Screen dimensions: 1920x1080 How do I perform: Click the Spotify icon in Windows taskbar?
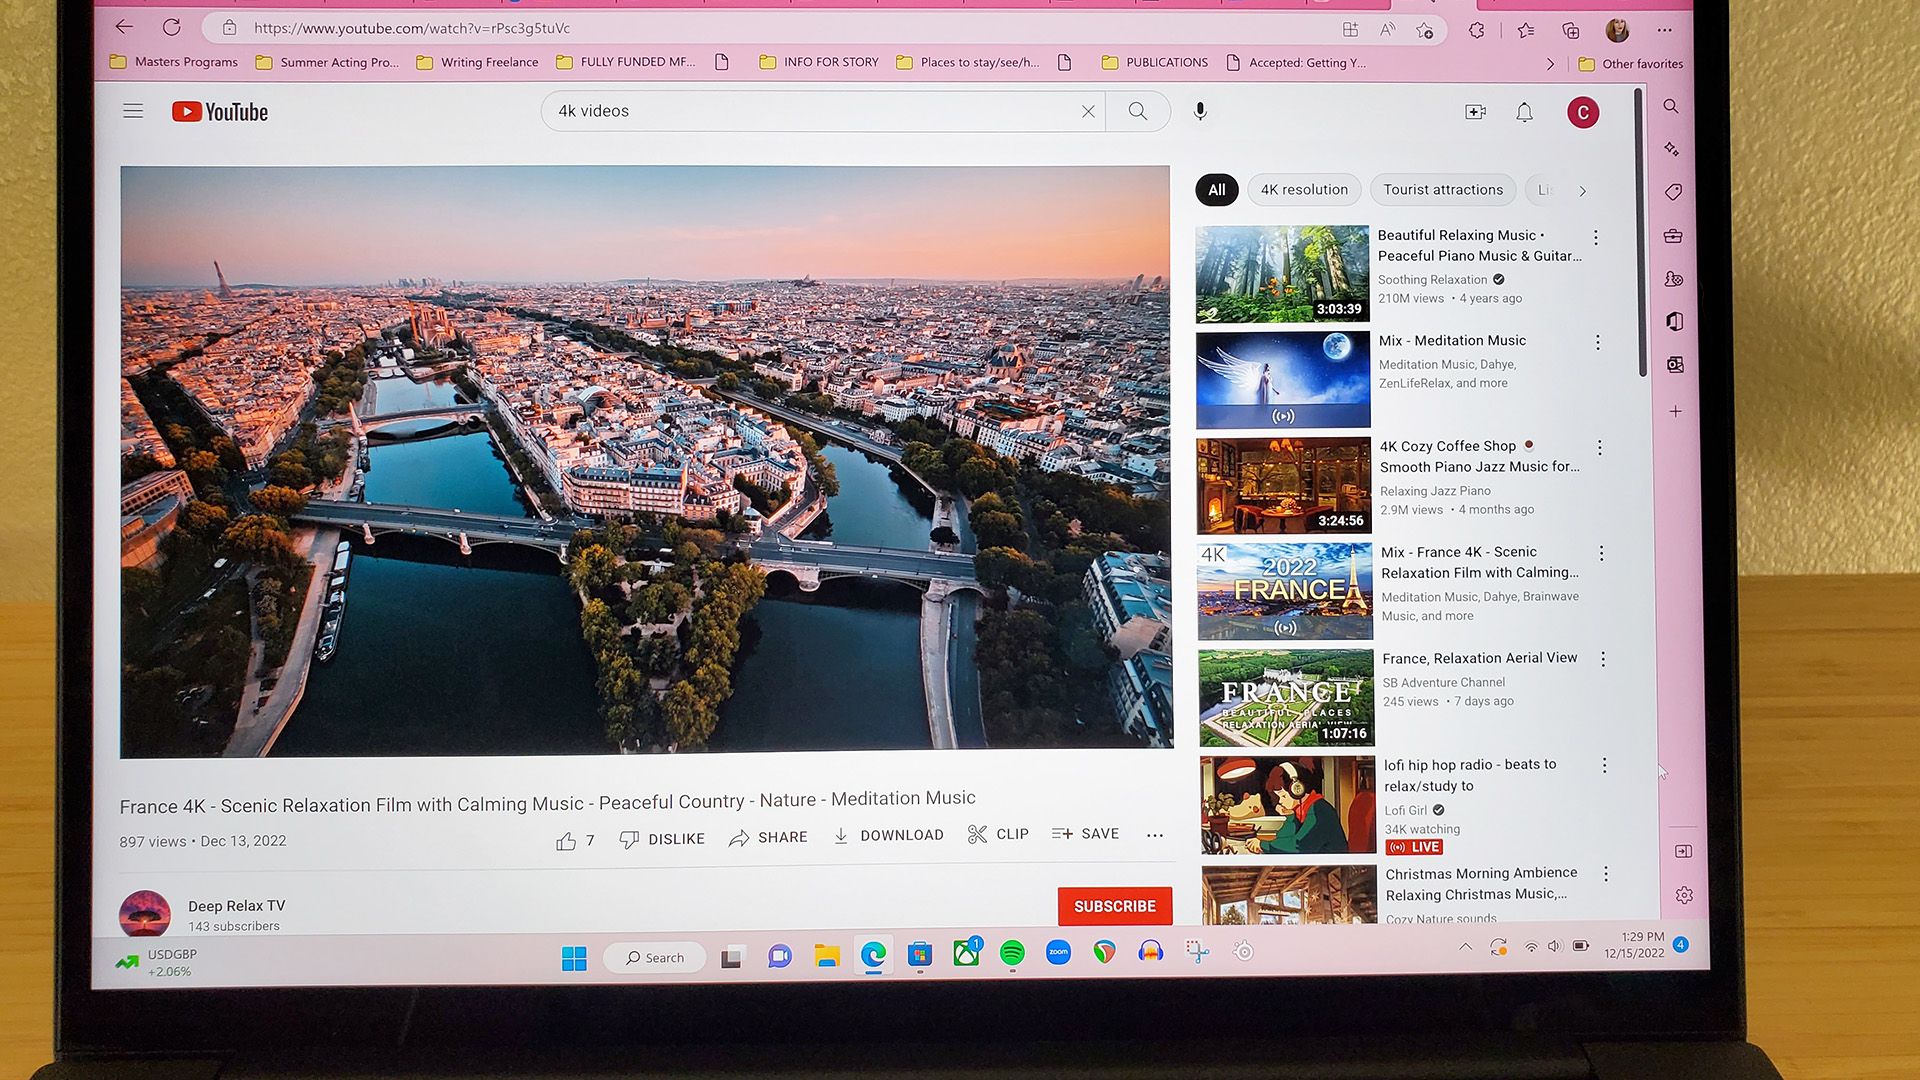(1011, 951)
